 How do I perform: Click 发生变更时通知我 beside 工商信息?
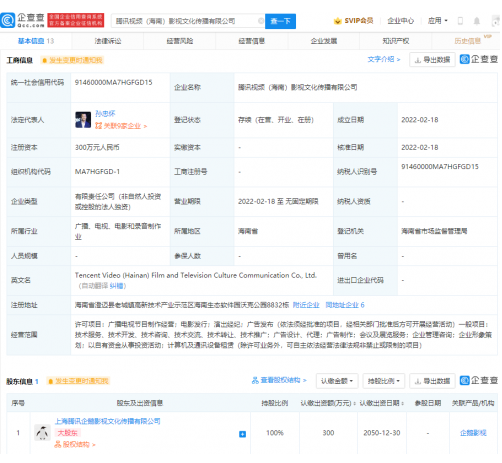click(72, 60)
